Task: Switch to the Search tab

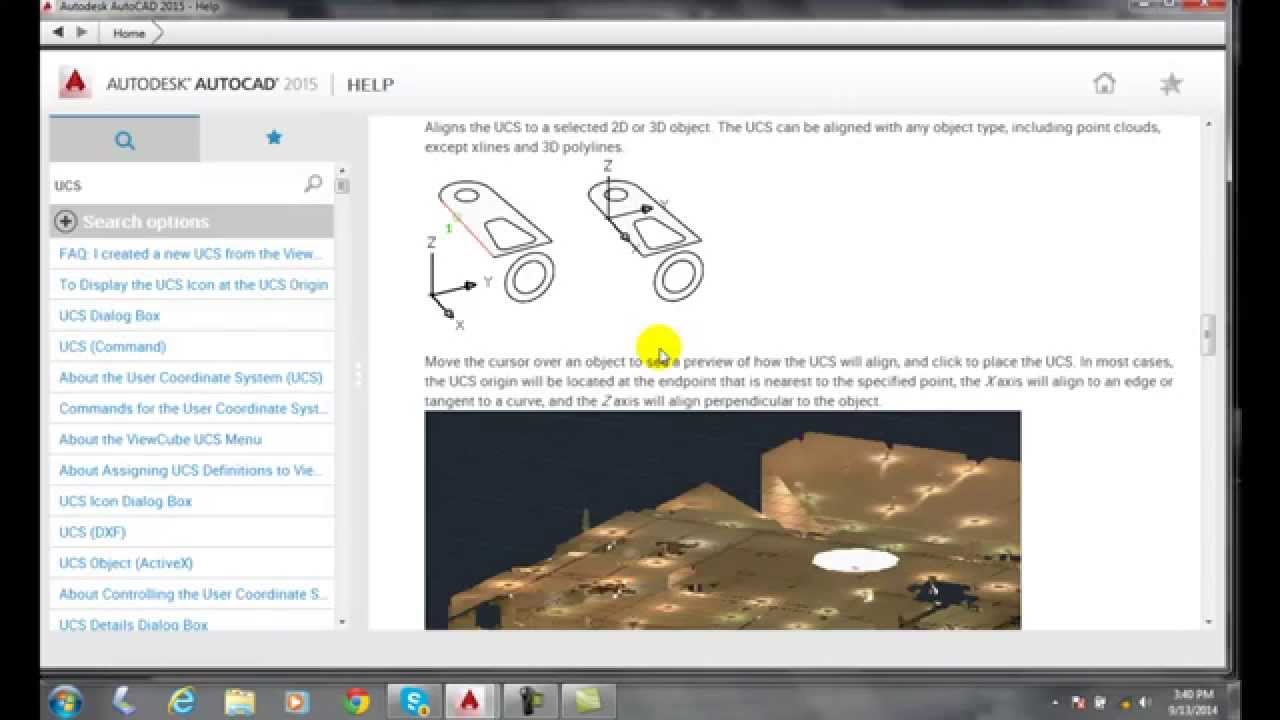Action: click(124, 139)
